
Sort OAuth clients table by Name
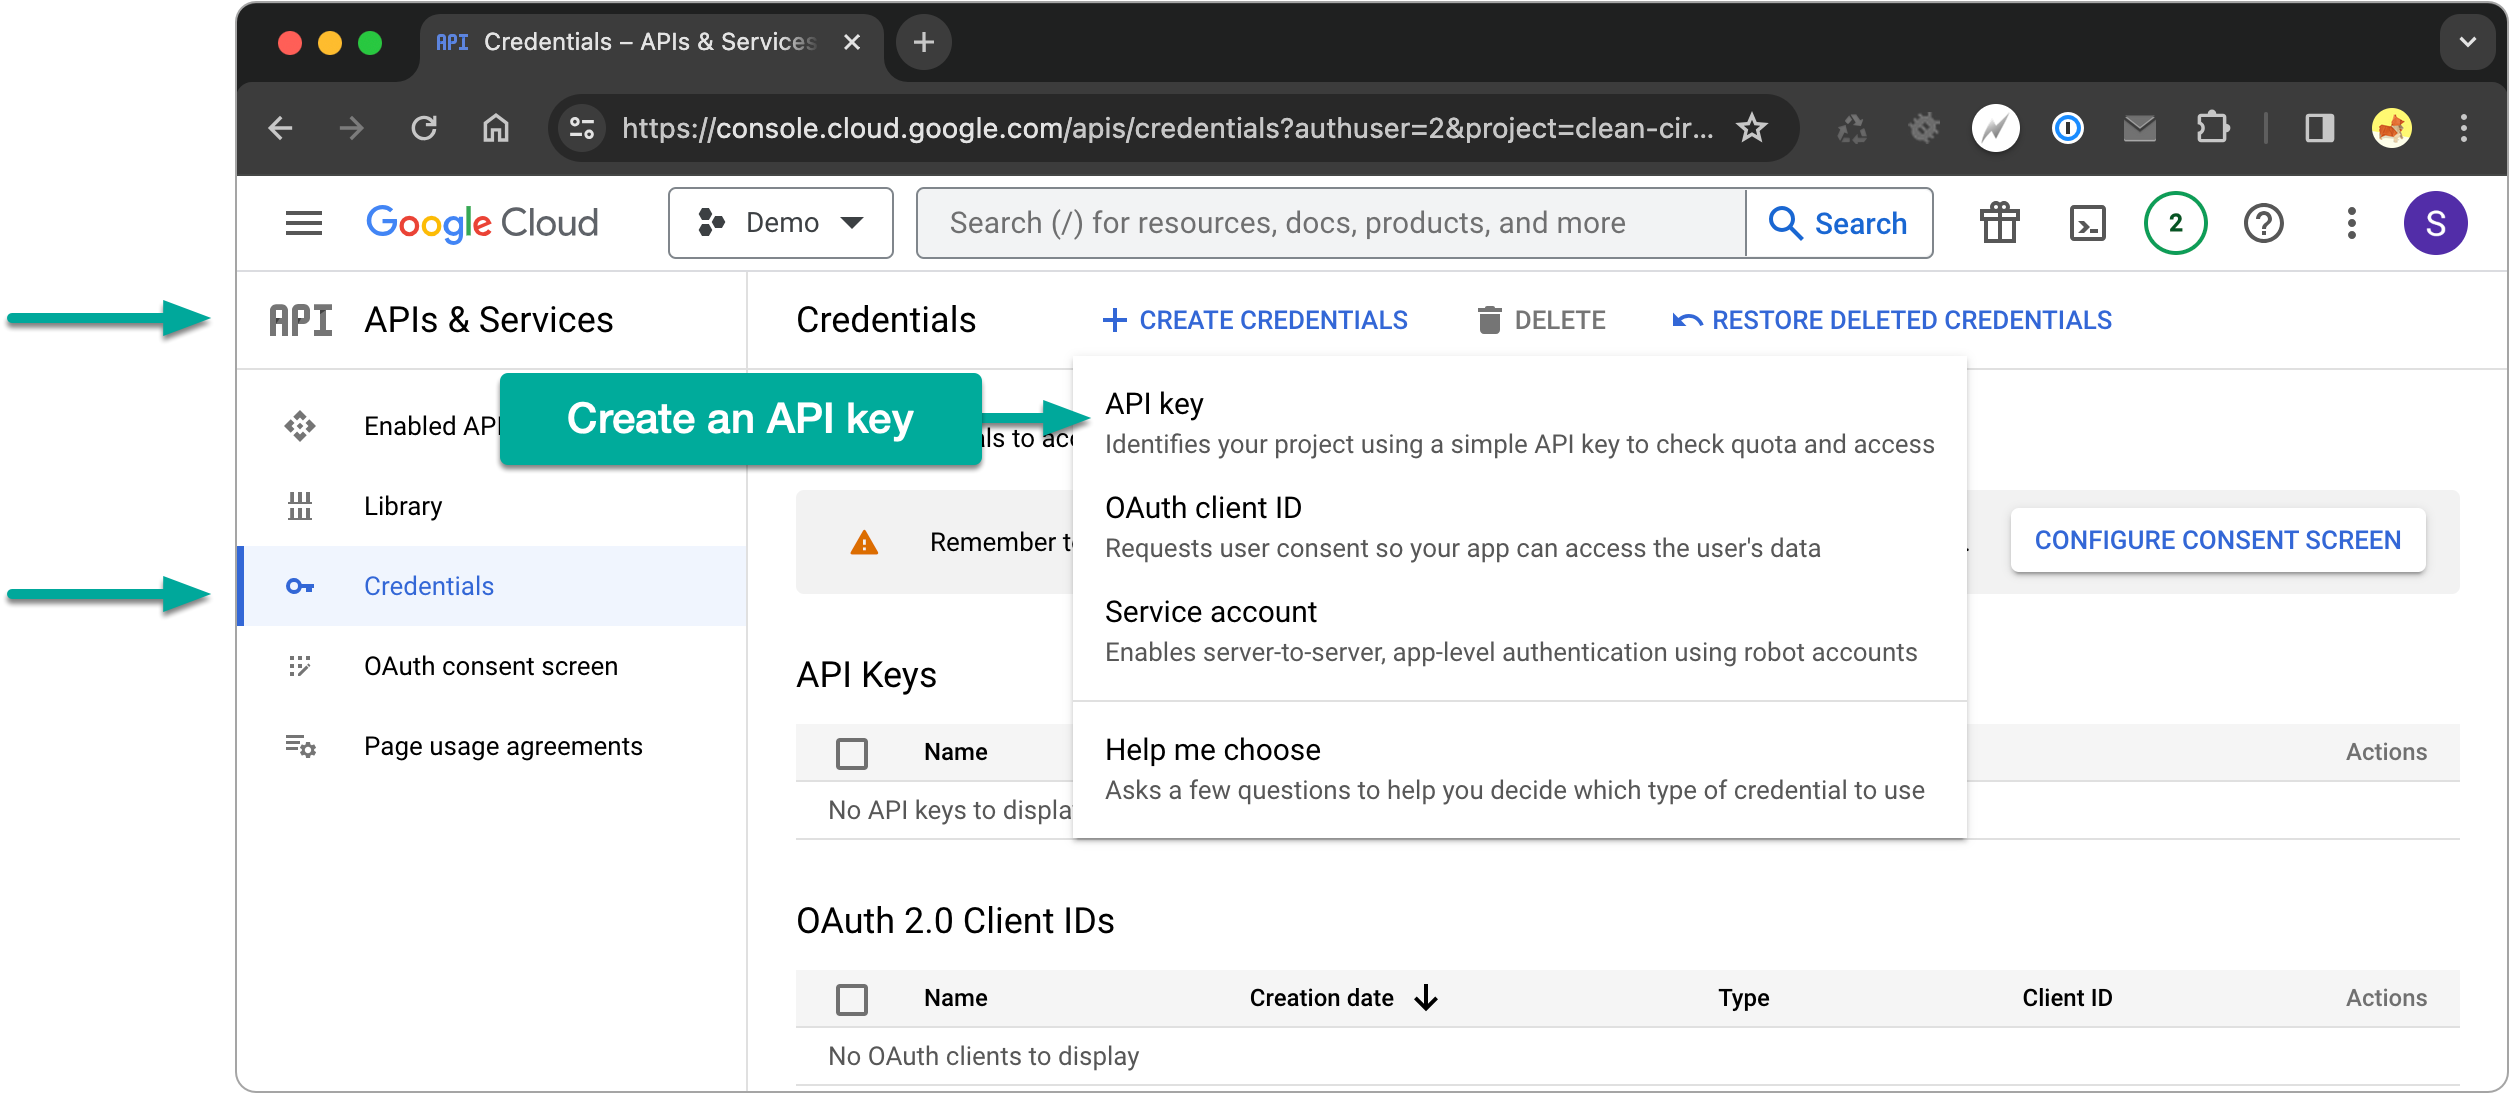pos(955,998)
